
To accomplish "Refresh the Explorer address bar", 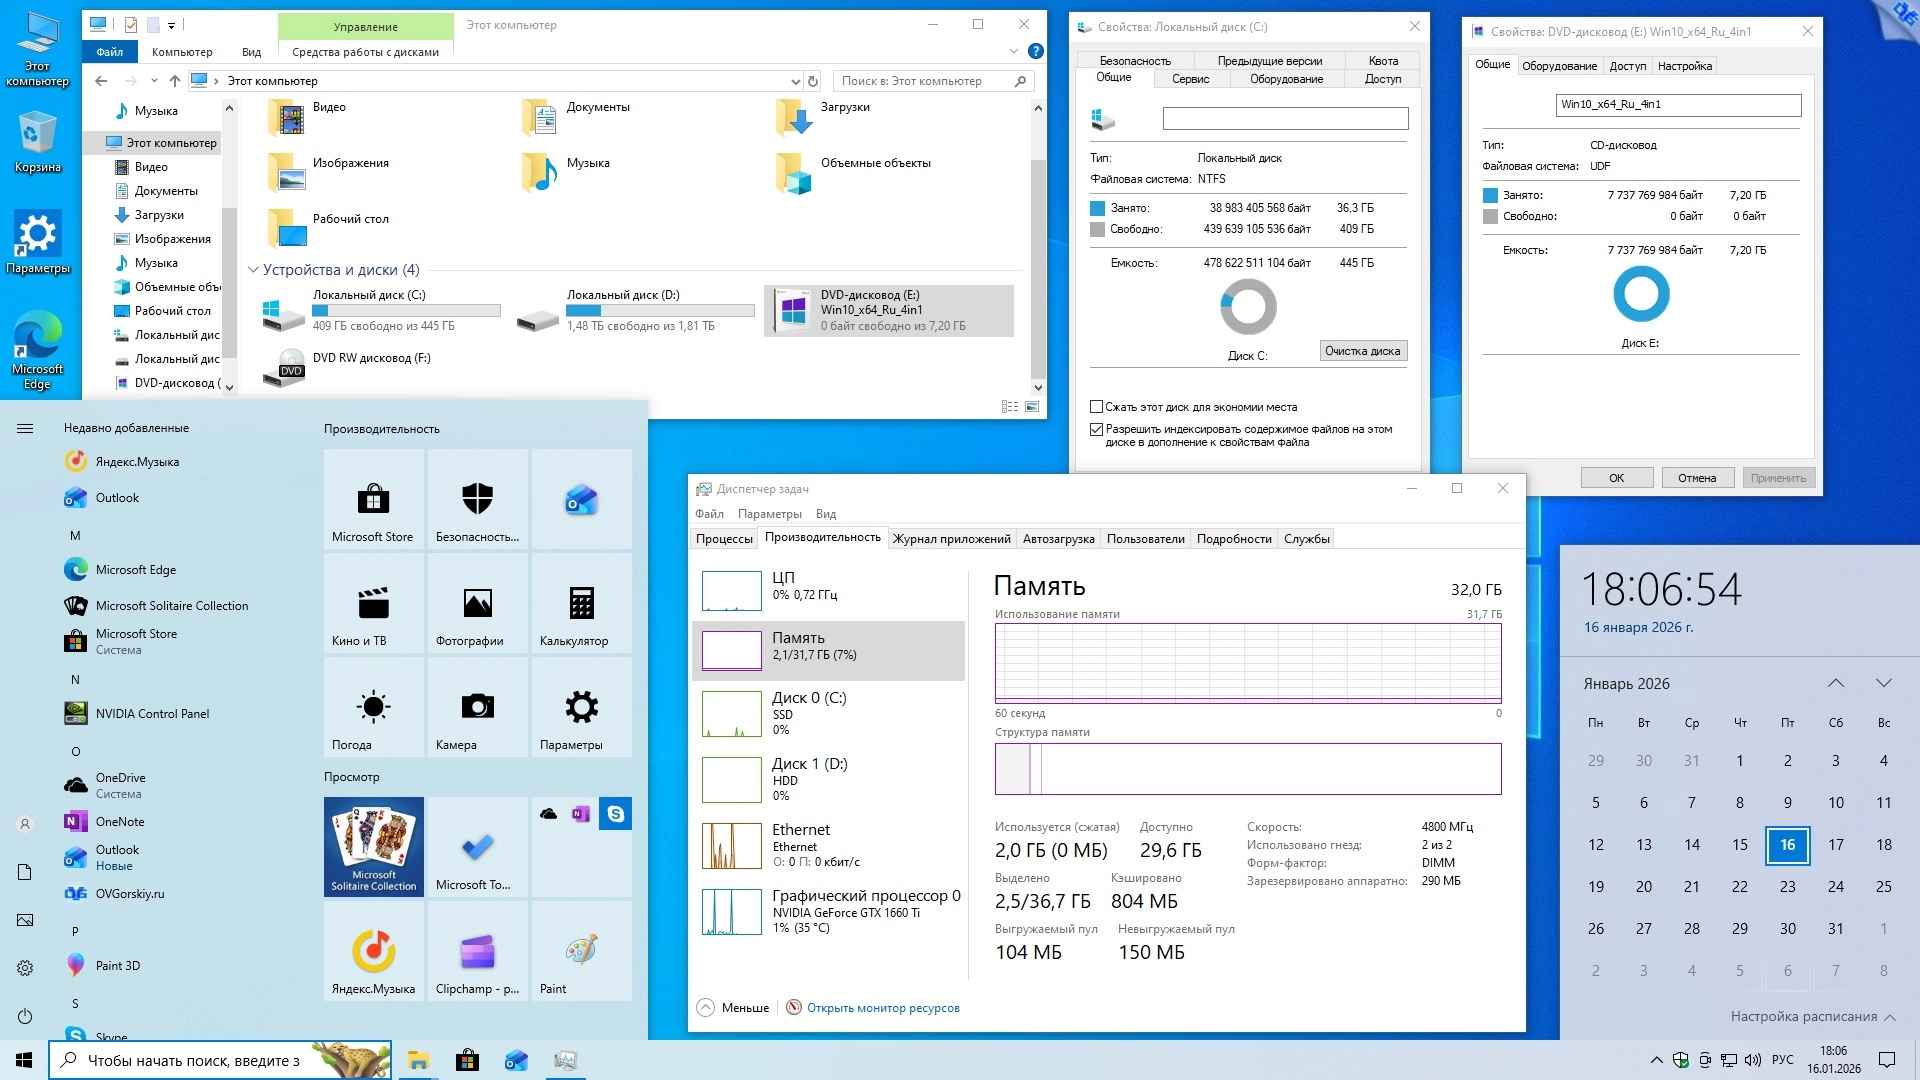I will pyautogui.click(x=813, y=81).
